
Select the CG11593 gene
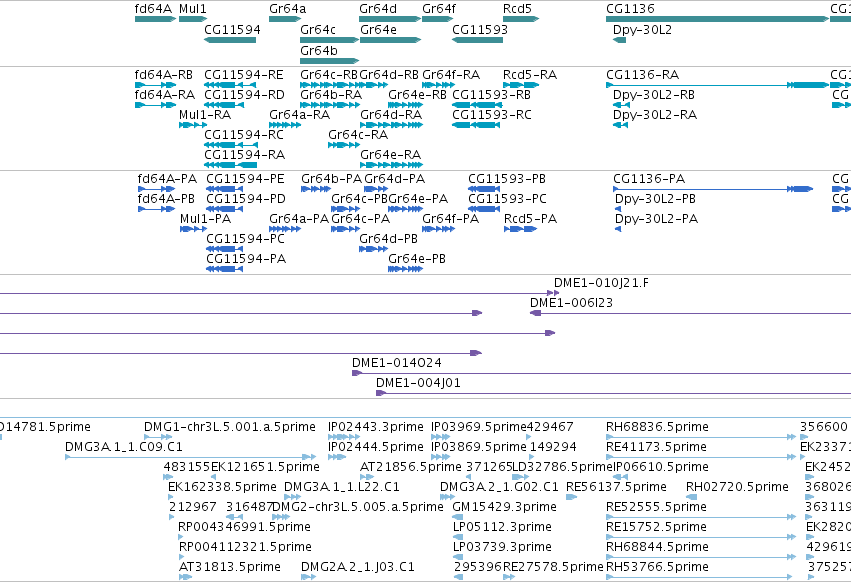(x=478, y=40)
